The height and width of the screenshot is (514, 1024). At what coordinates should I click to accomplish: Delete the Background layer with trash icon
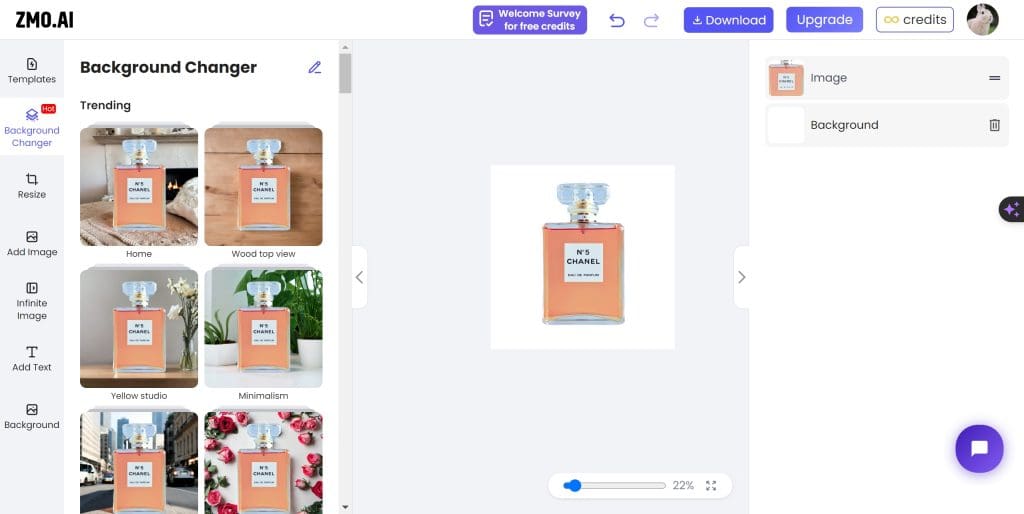[994, 125]
